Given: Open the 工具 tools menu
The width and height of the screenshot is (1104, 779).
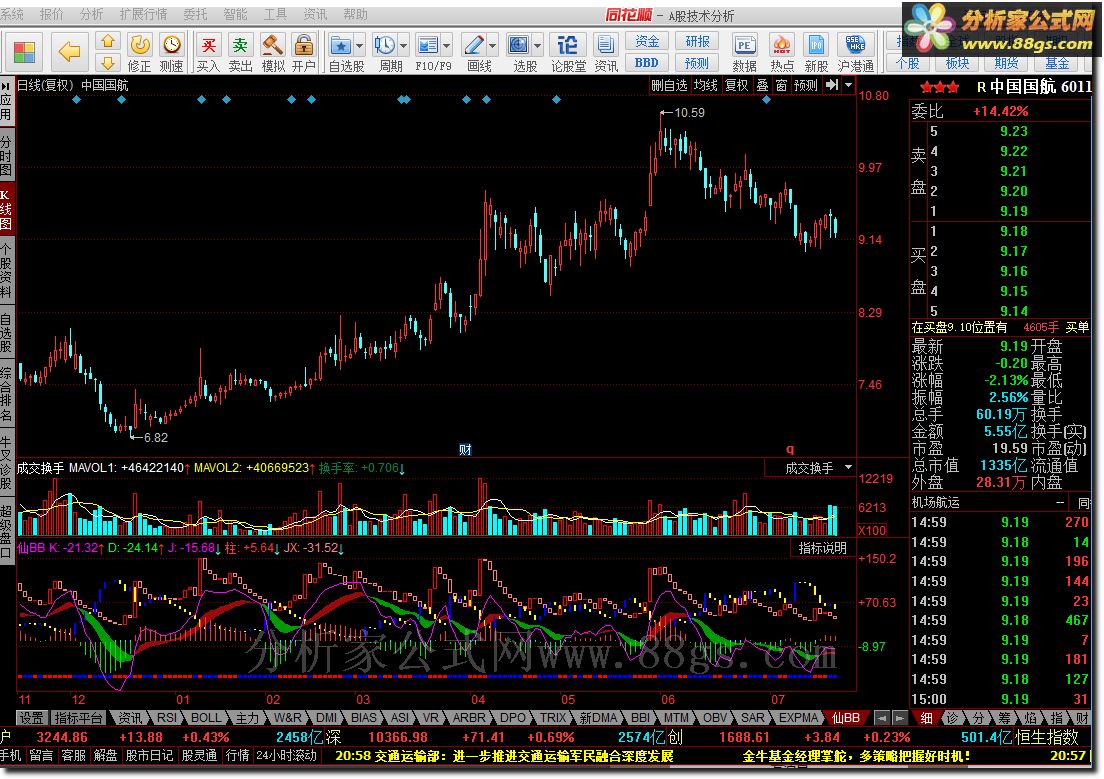Looking at the screenshot, I should click(275, 14).
